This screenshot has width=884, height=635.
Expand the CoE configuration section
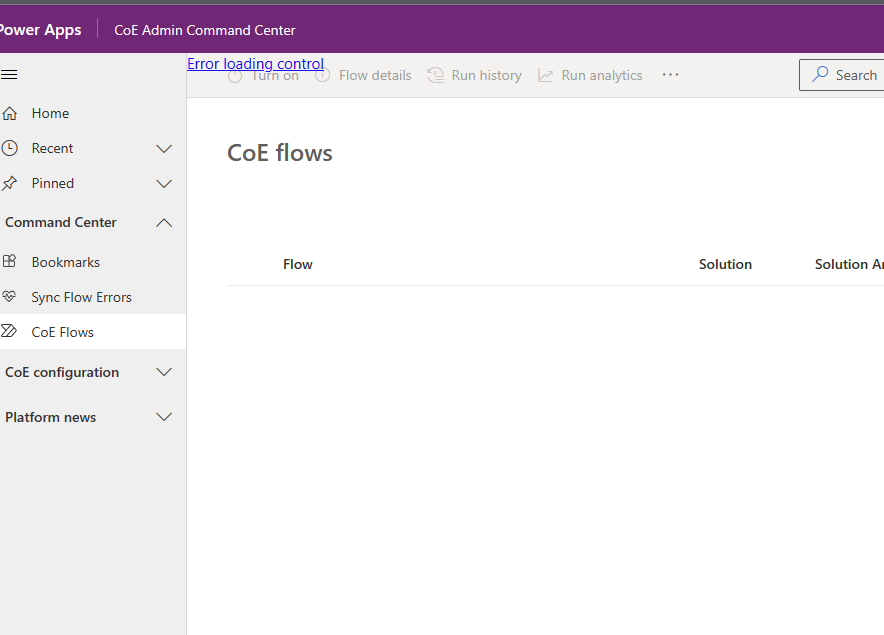click(163, 371)
